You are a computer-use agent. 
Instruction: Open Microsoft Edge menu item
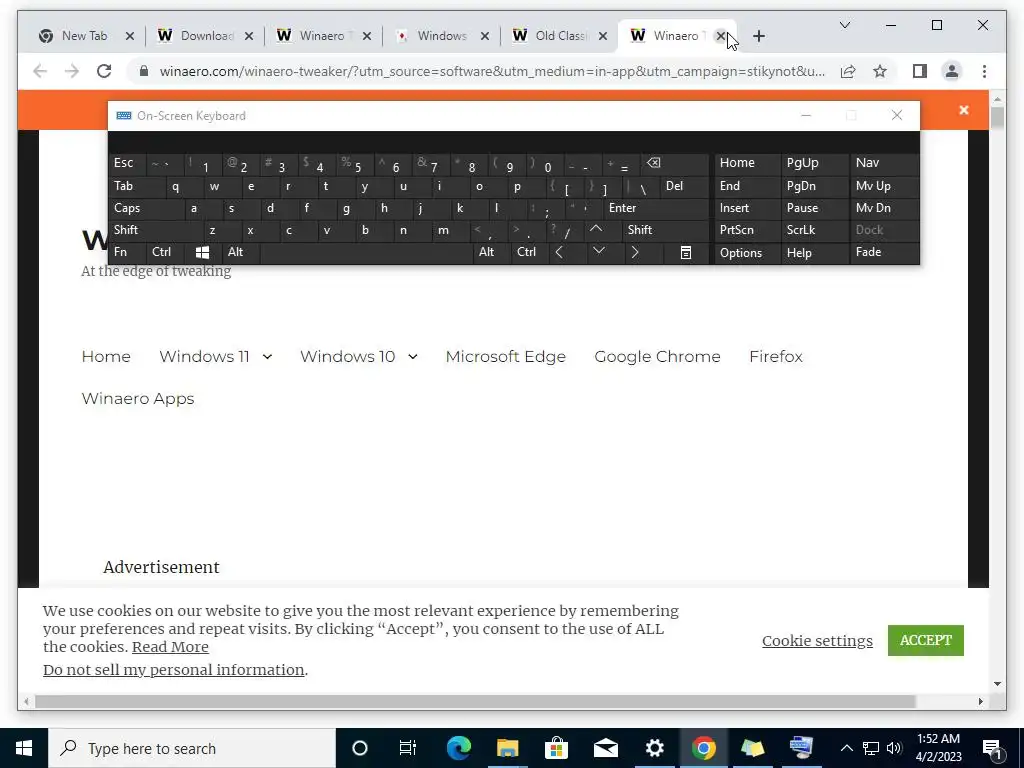click(505, 357)
